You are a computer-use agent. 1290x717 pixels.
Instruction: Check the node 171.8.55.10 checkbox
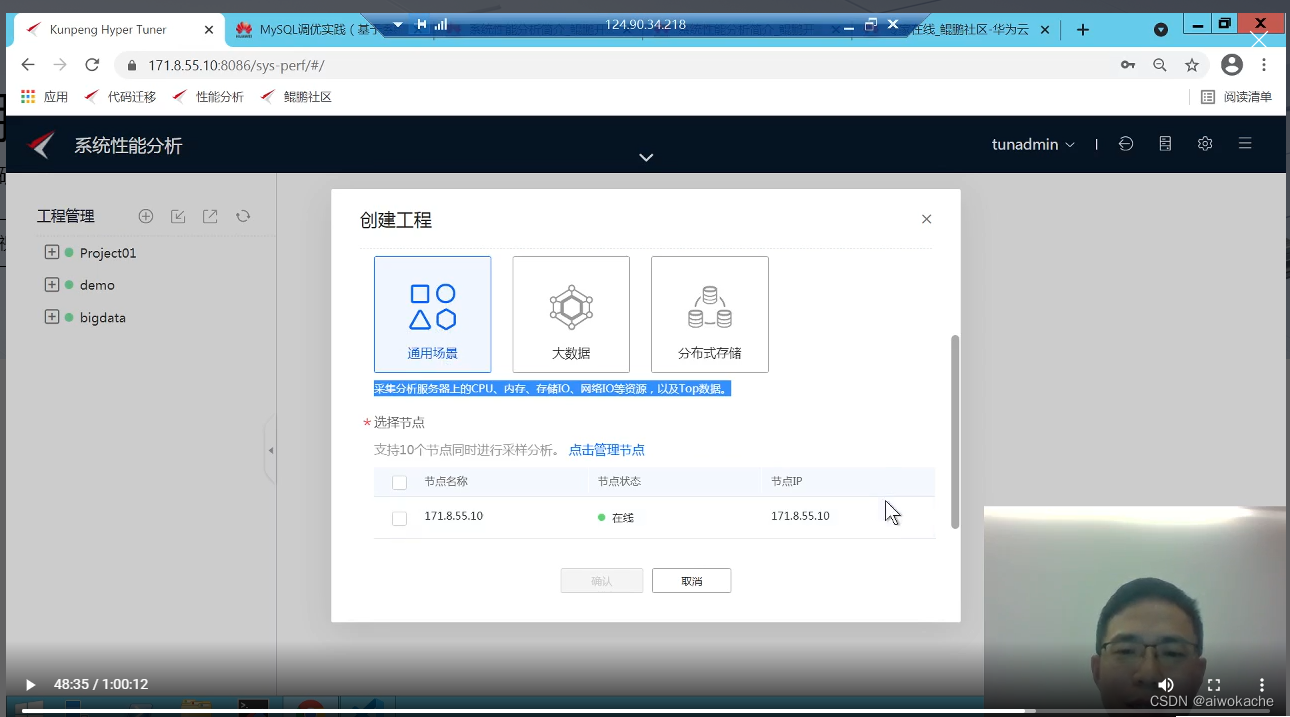pos(399,518)
